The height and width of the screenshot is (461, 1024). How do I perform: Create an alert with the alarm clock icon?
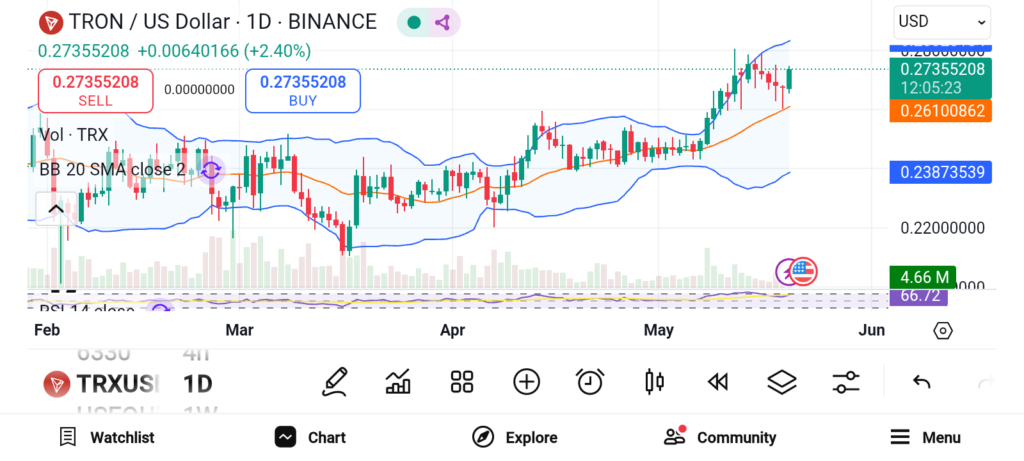pos(590,381)
